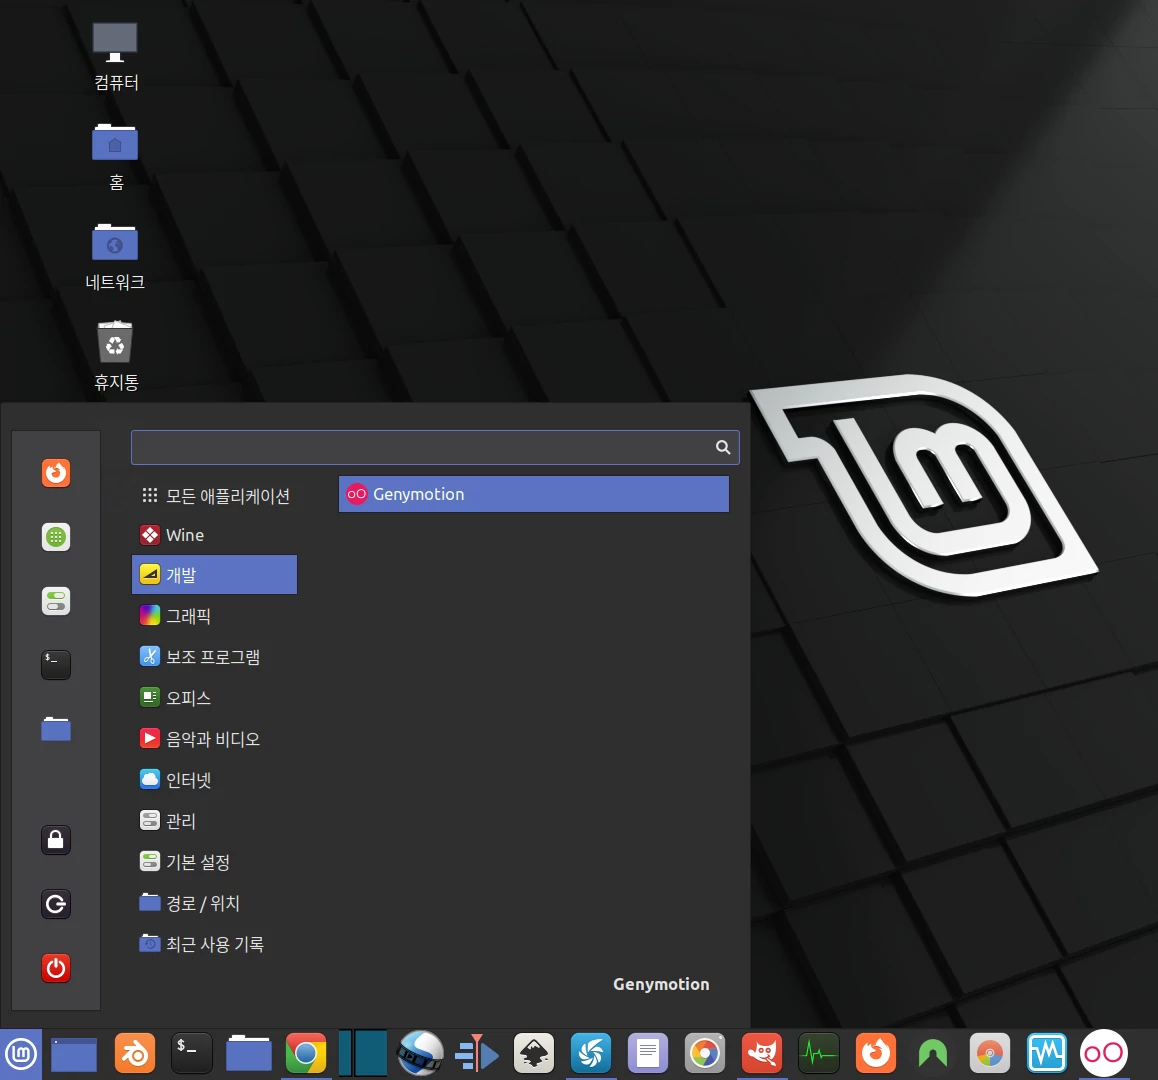Open the green arch app in panel
Image resolution: width=1158 pixels, height=1080 pixels.
(x=933, y=1054)
